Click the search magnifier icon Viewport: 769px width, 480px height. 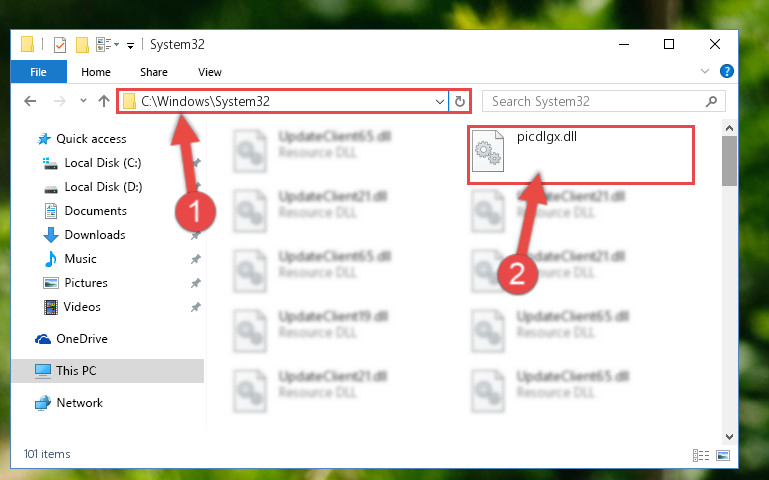[711, 101]
